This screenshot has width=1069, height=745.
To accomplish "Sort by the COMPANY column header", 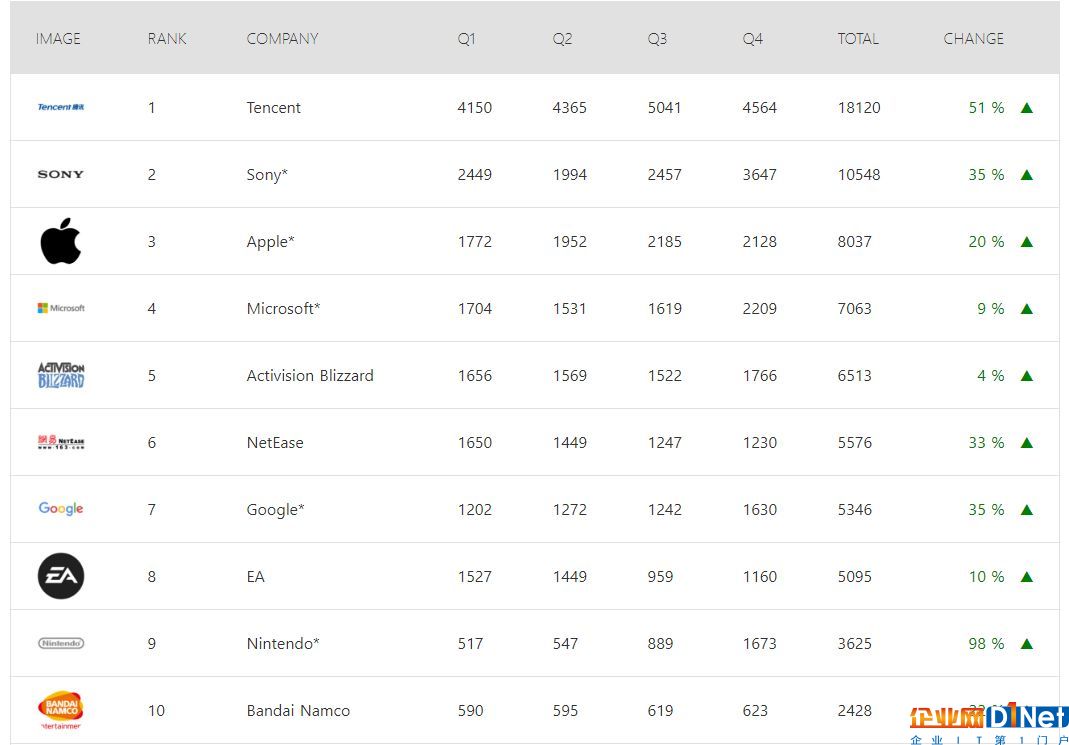I will [x=282, y=39].
